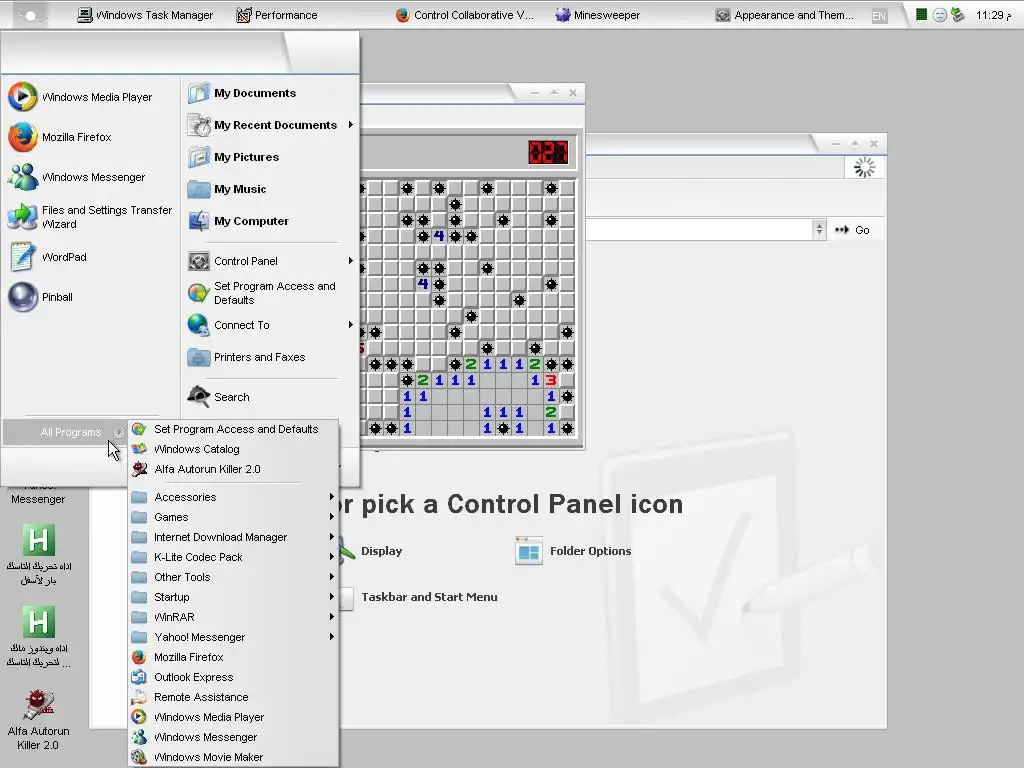This screenshot has height=768, width=1024.
Task: Launch Pinball game
Action: (x=40, y=297)
